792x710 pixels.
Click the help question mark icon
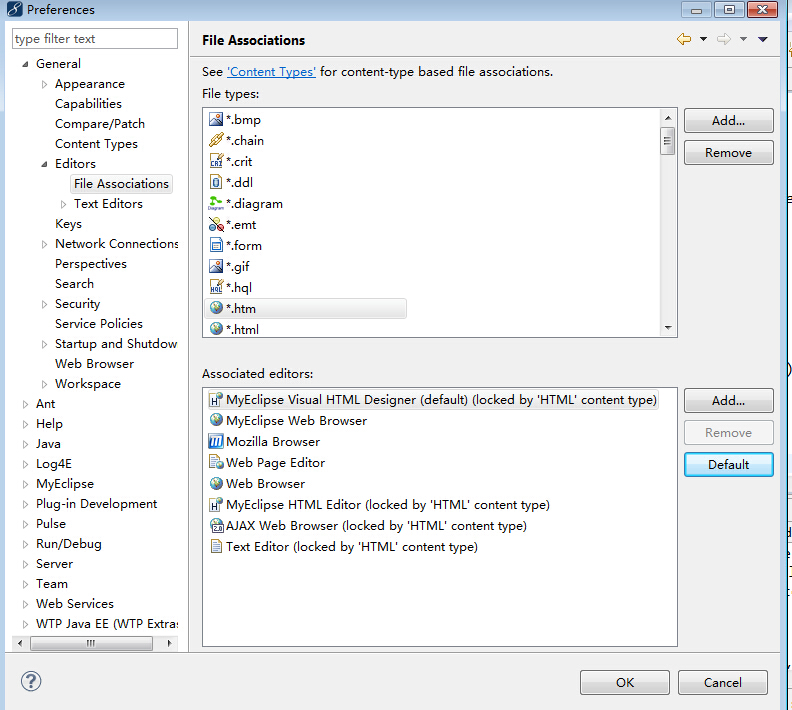31,681
